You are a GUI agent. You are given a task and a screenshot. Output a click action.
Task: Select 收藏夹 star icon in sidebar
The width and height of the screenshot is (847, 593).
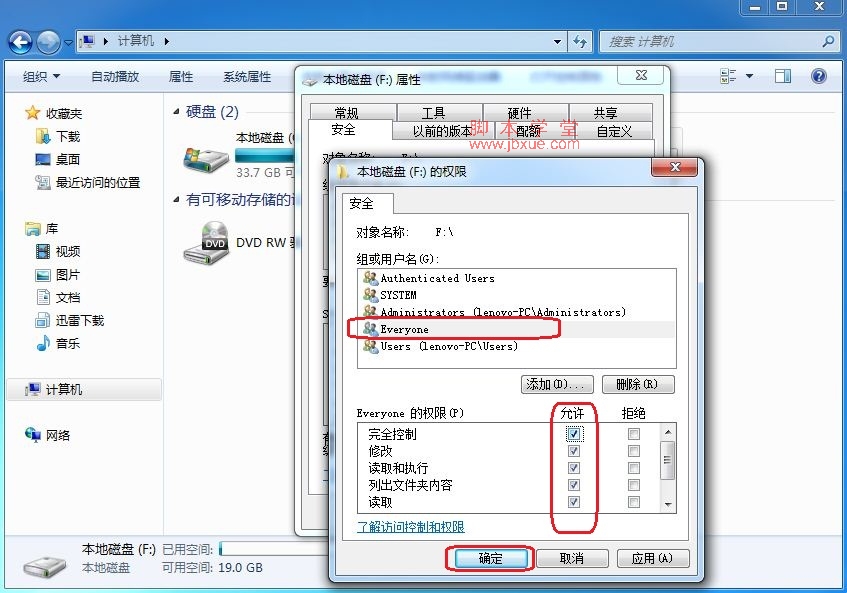click(x=32, y=113)
